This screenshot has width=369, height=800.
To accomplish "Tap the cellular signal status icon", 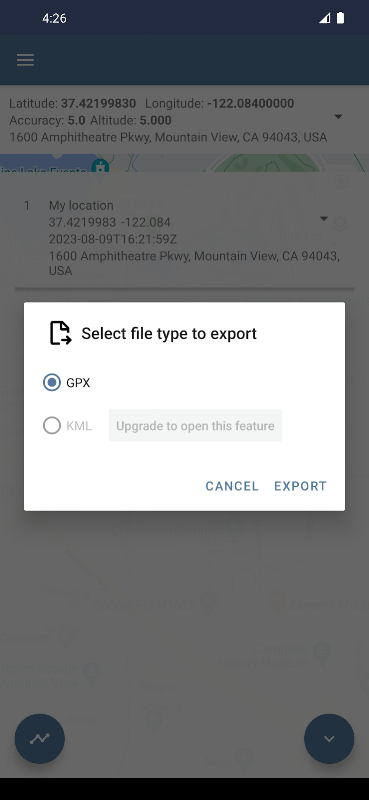I will pyautogui.click(x=325, y=18).
